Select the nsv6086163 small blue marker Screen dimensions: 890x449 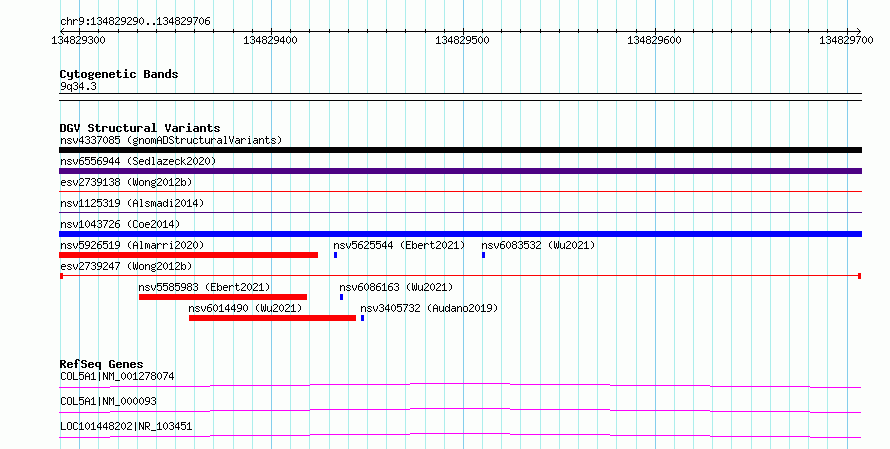click(341, 297)
